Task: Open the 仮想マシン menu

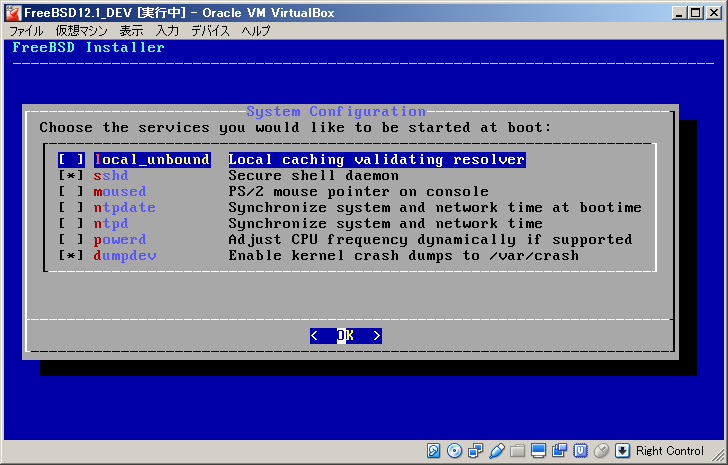Action: click(81, 31)
